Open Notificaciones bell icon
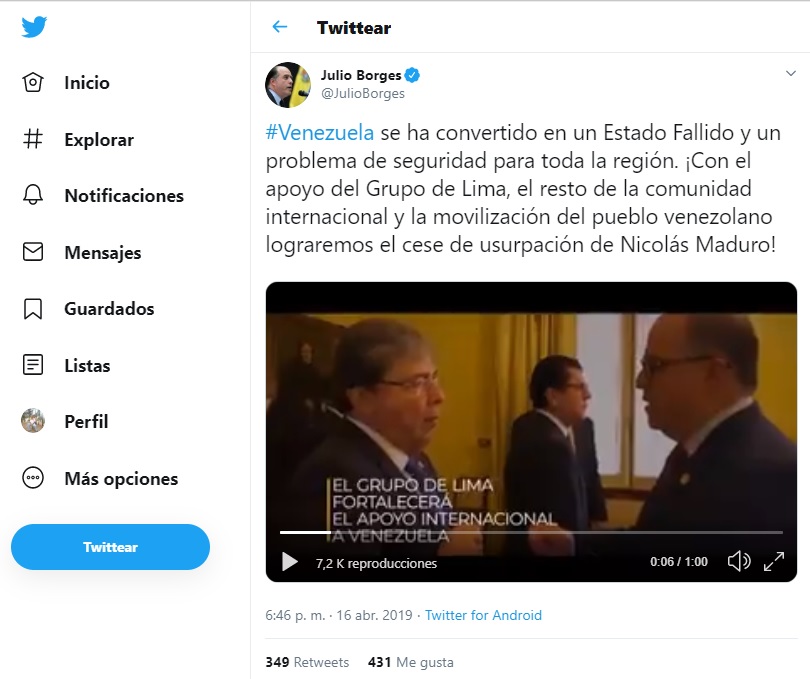The height and width of the screenshot is (679, 810). (33, 195)
